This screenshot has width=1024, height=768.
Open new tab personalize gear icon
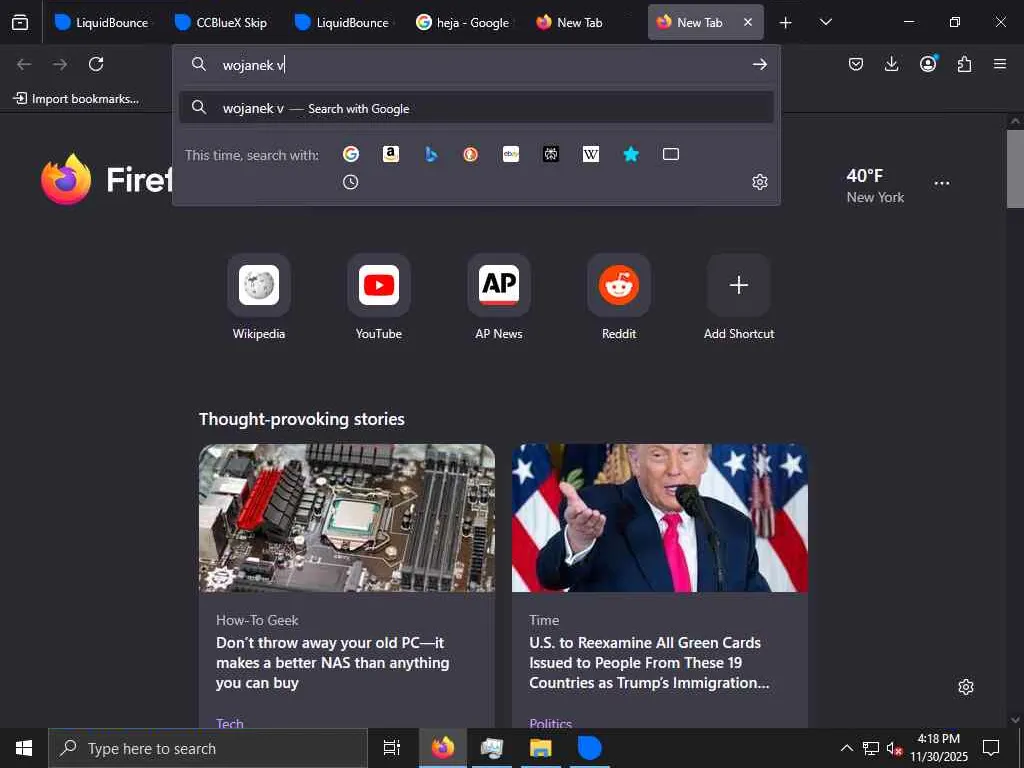pyautogui.click(x=966, y=687)
